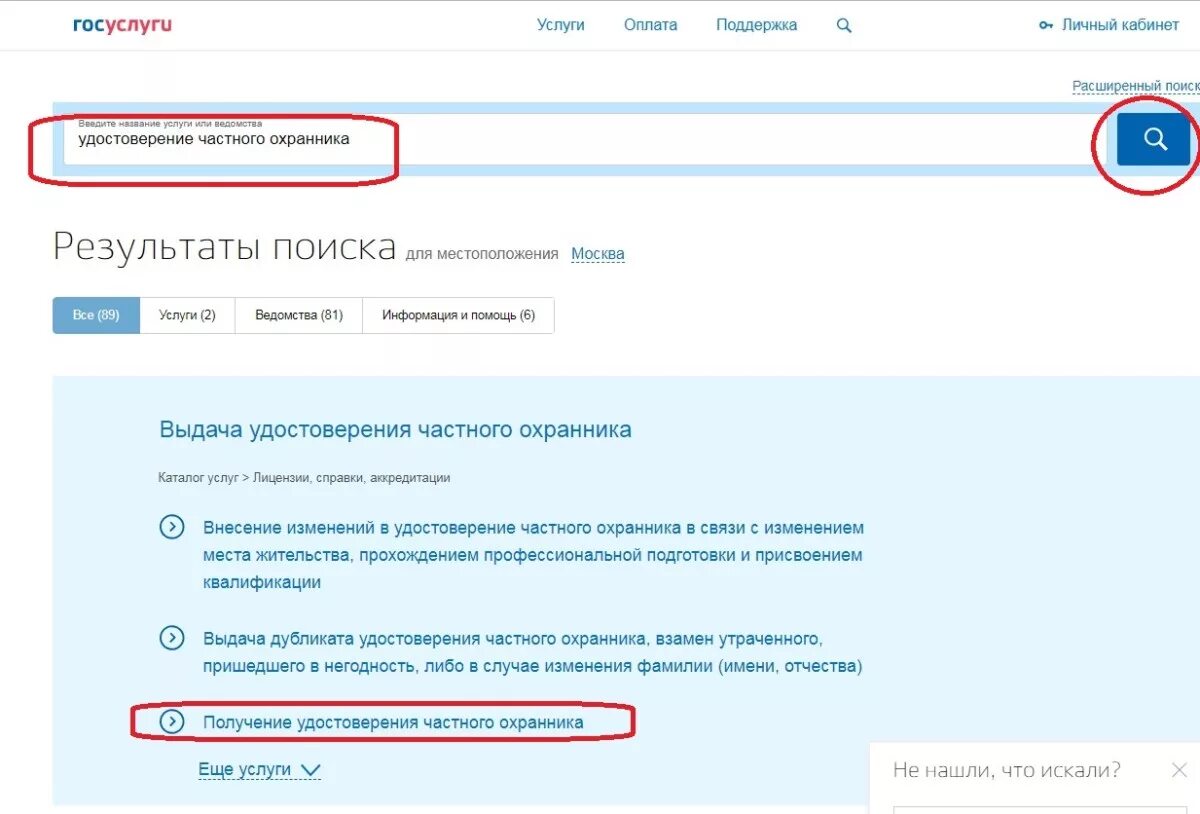Image resolution: width=1200 pixels, height=814 pixels.
Task: Open Выдача дубликата удостоверения частного охранника
Action: coord(532,652)
